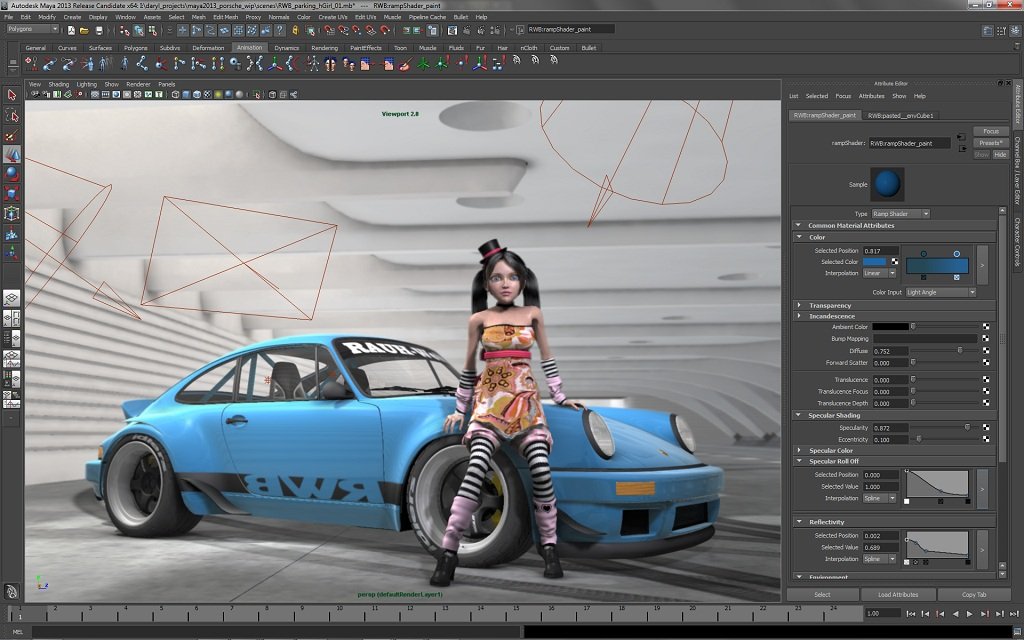Click the Presets button
Viewport: 1024px width, 640px height.
click(990, 143)
